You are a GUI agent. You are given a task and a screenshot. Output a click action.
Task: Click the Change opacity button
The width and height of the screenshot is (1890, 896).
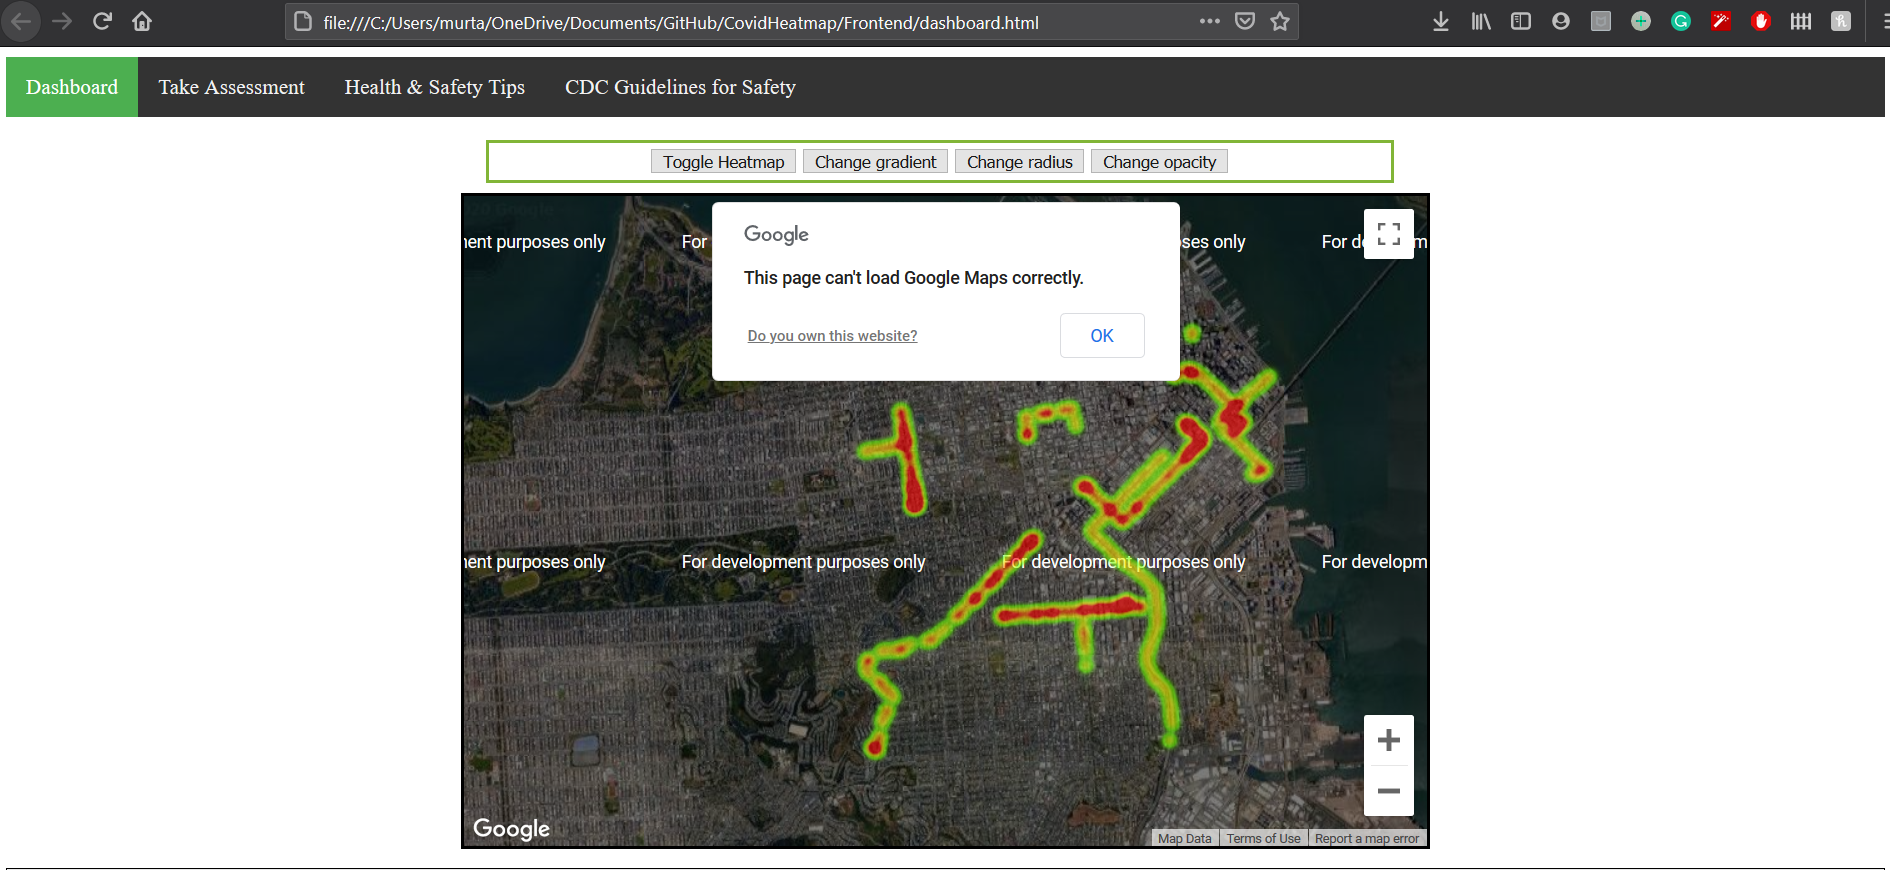coord(1160,162)
